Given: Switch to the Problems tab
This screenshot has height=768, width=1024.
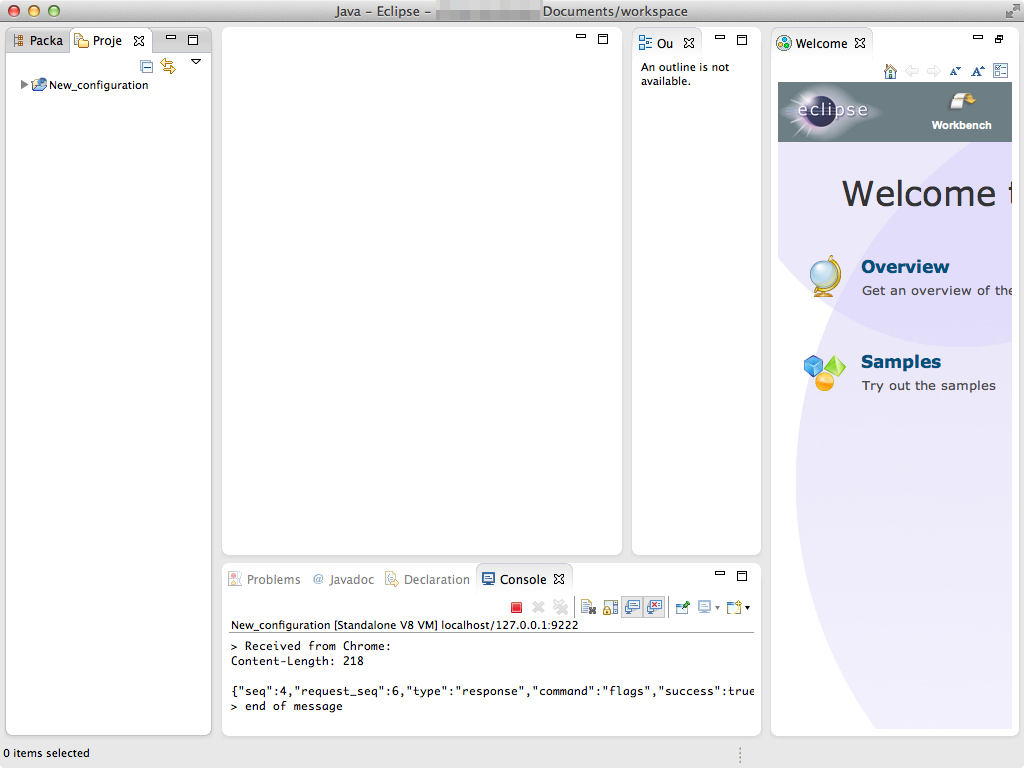Looking at the screenshot, I should (x=264, y=579).
